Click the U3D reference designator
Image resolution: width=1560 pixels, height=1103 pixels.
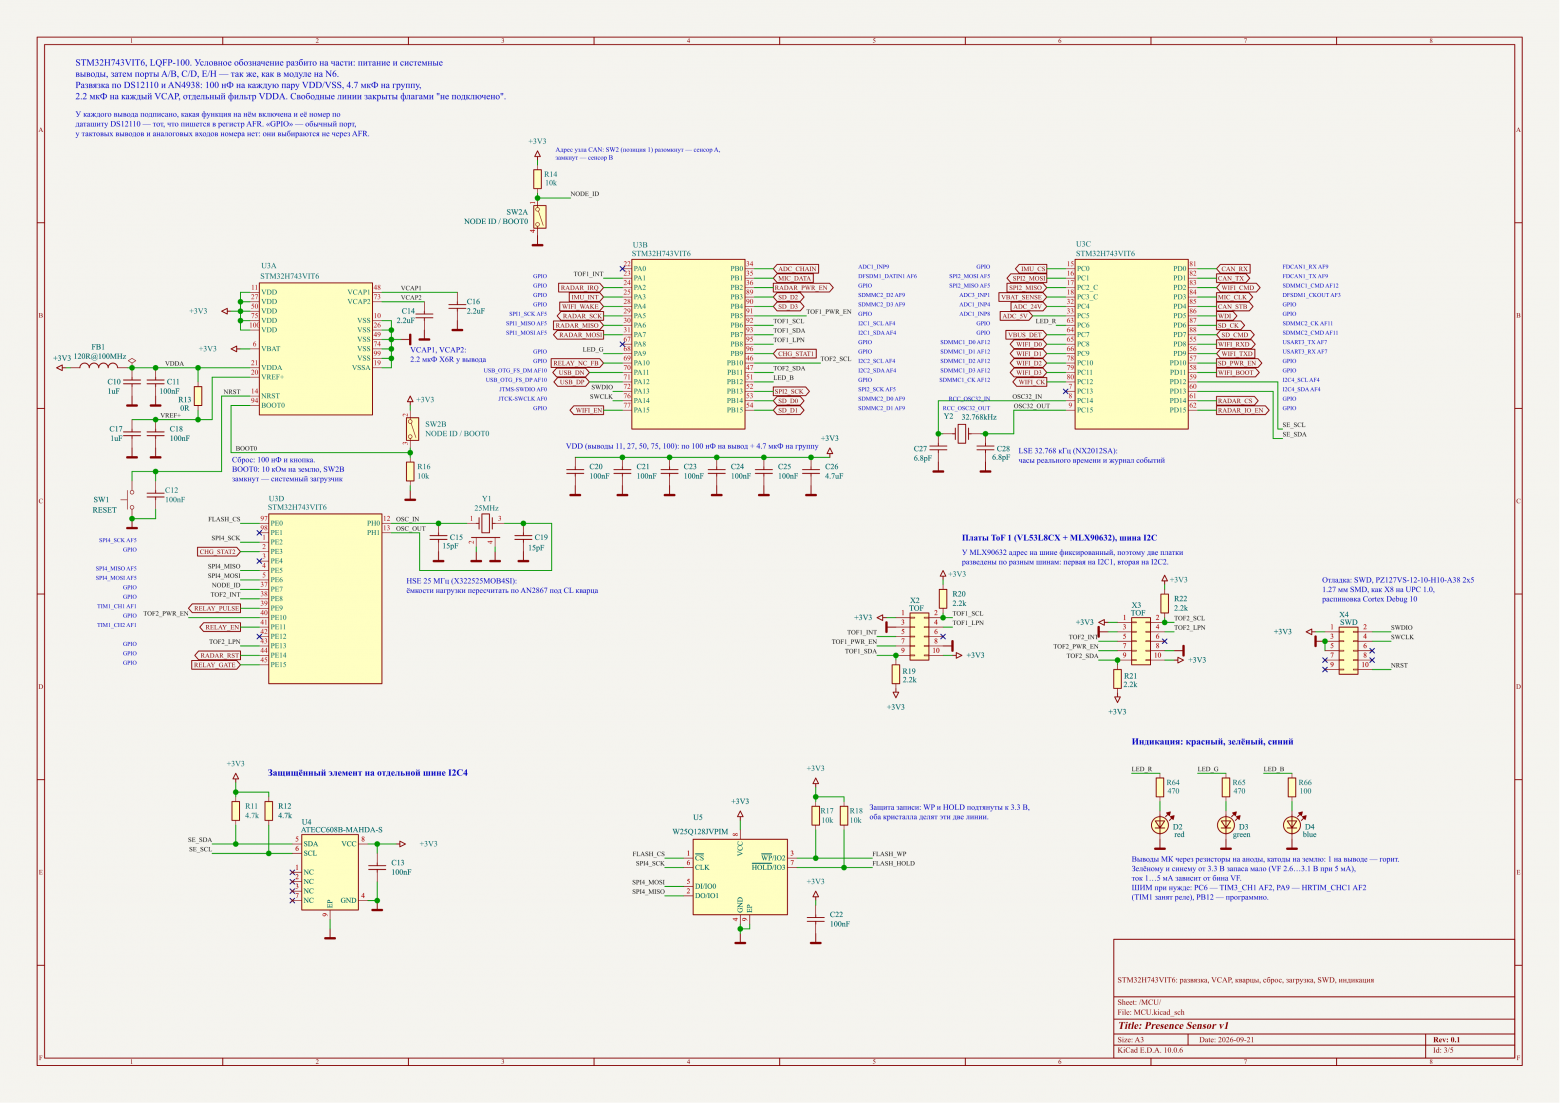(x=277, y=498)
